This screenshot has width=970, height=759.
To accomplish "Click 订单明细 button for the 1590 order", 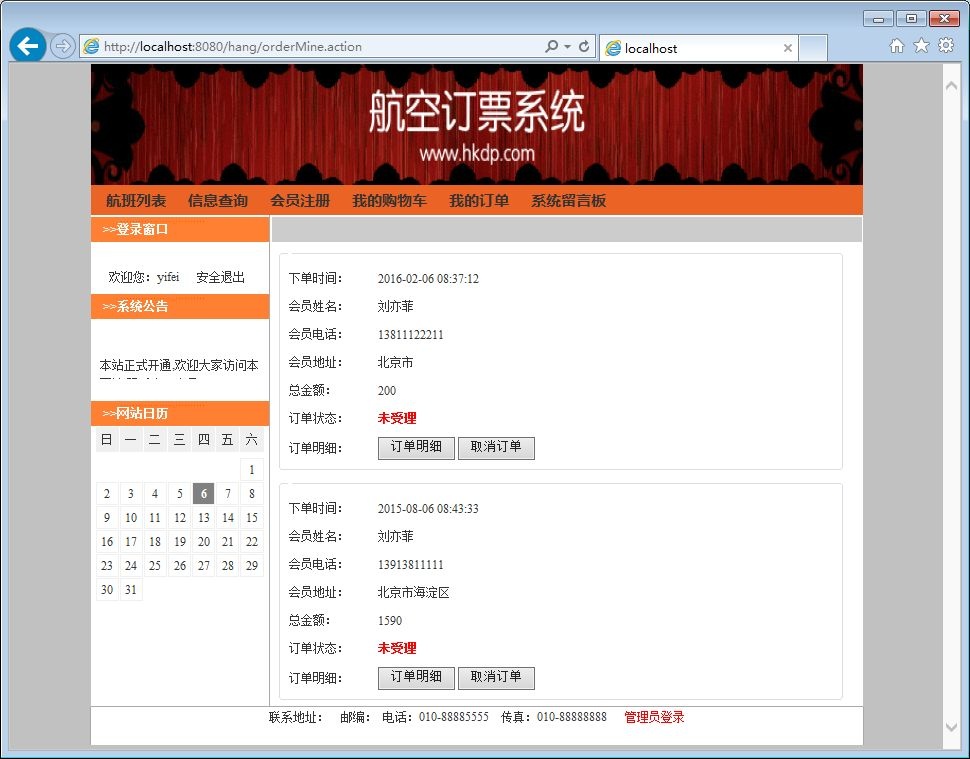I will pyautogui.click(x=416, y=678).
